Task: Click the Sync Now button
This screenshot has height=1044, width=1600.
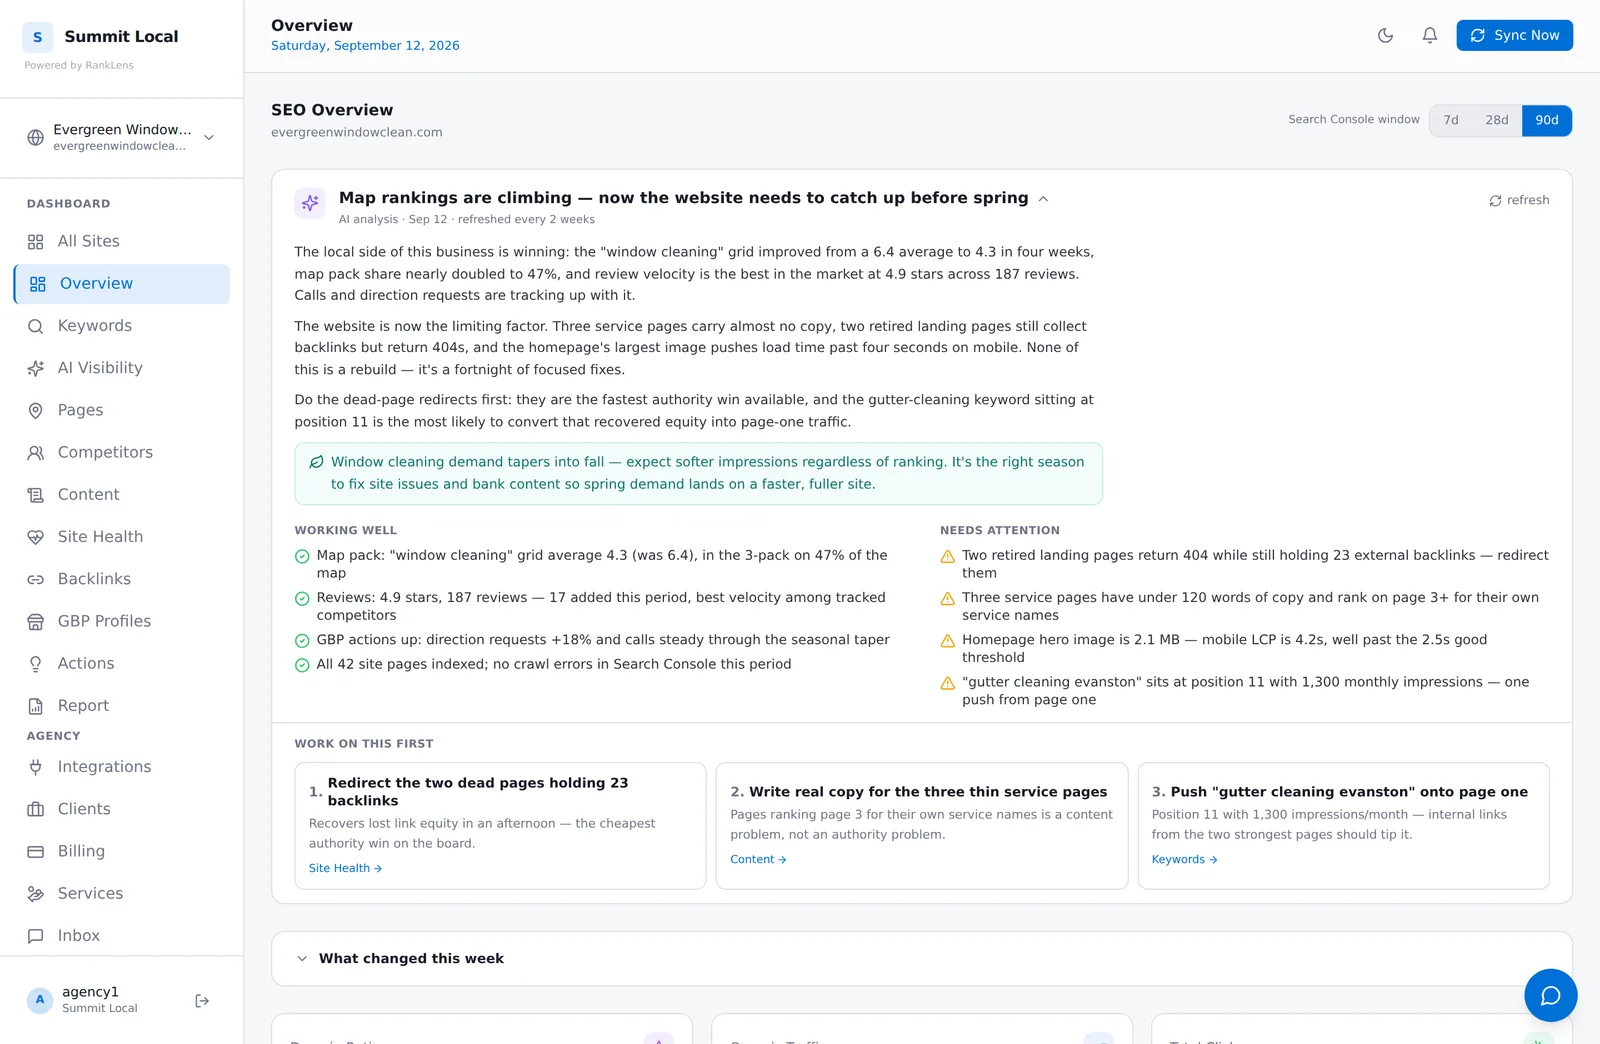Action: (x=1514, y=35)
